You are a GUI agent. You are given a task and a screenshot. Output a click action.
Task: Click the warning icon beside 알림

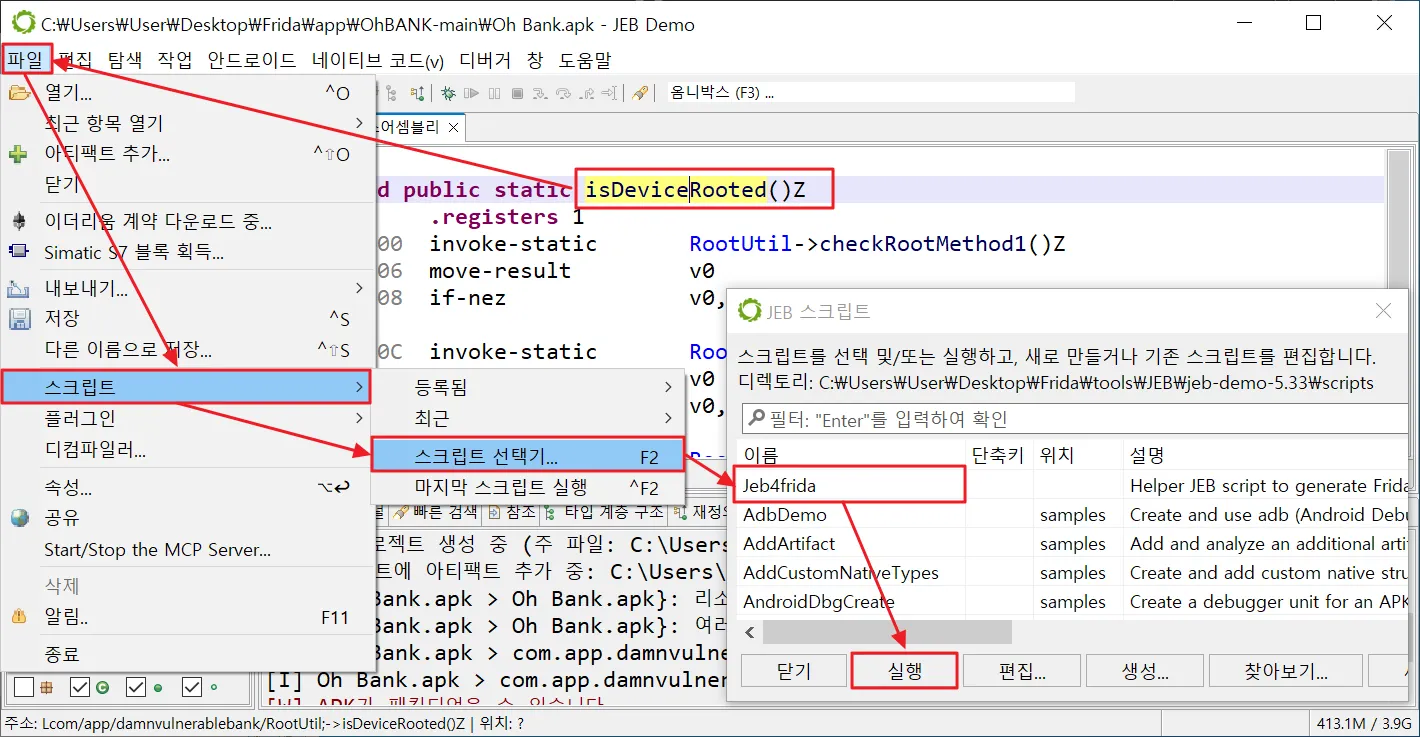click(19, 617)
